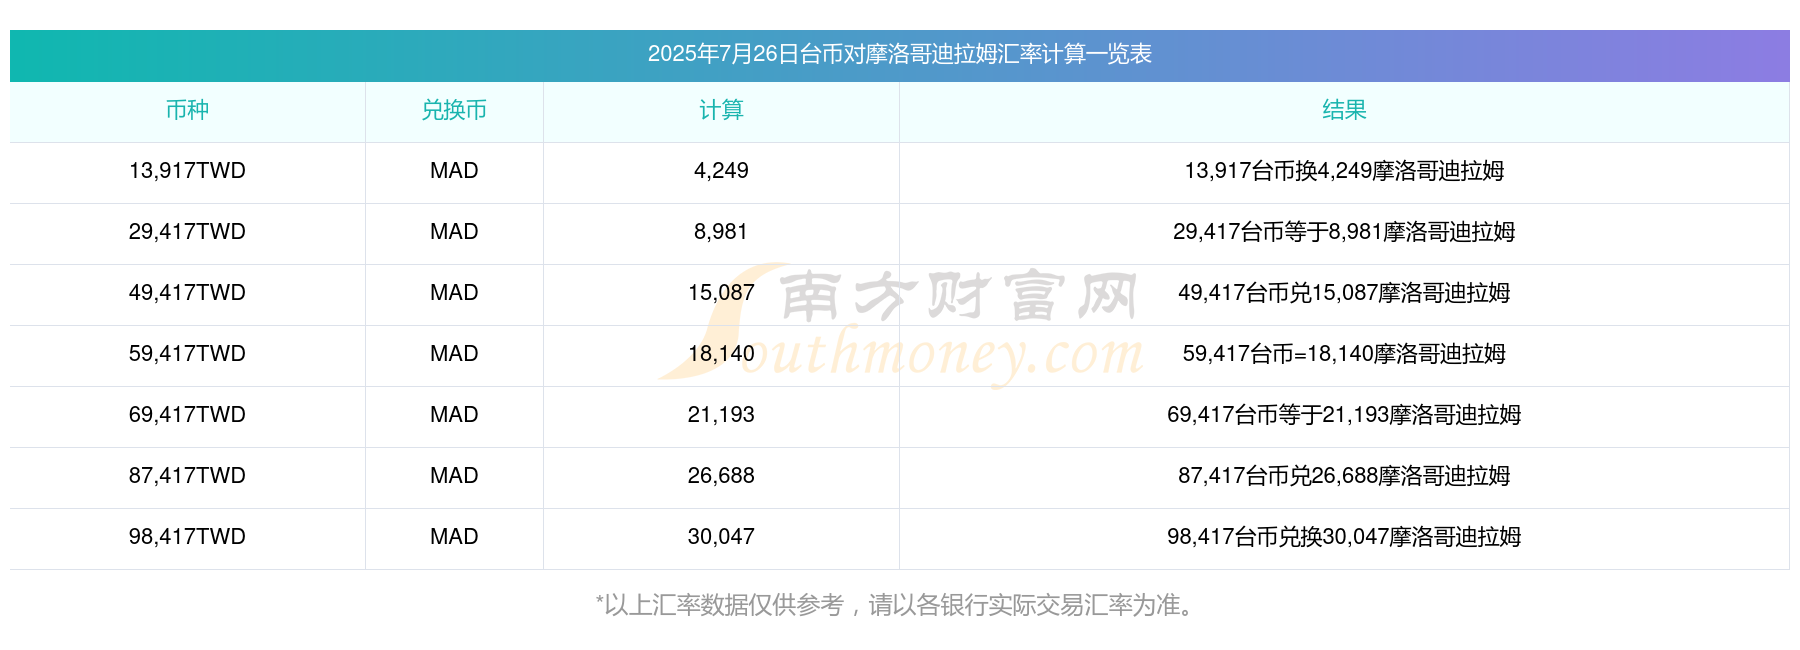This screenshot has height=650, width=1800.
Task: Click the MAD cell in the 13,917TWD row
Action: pos(454,171)
